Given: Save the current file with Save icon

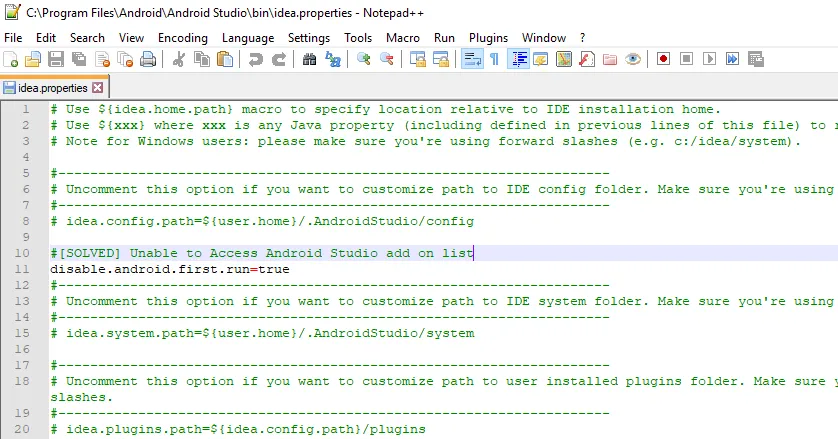Looking at the screenshot, I should click(56, 59).
